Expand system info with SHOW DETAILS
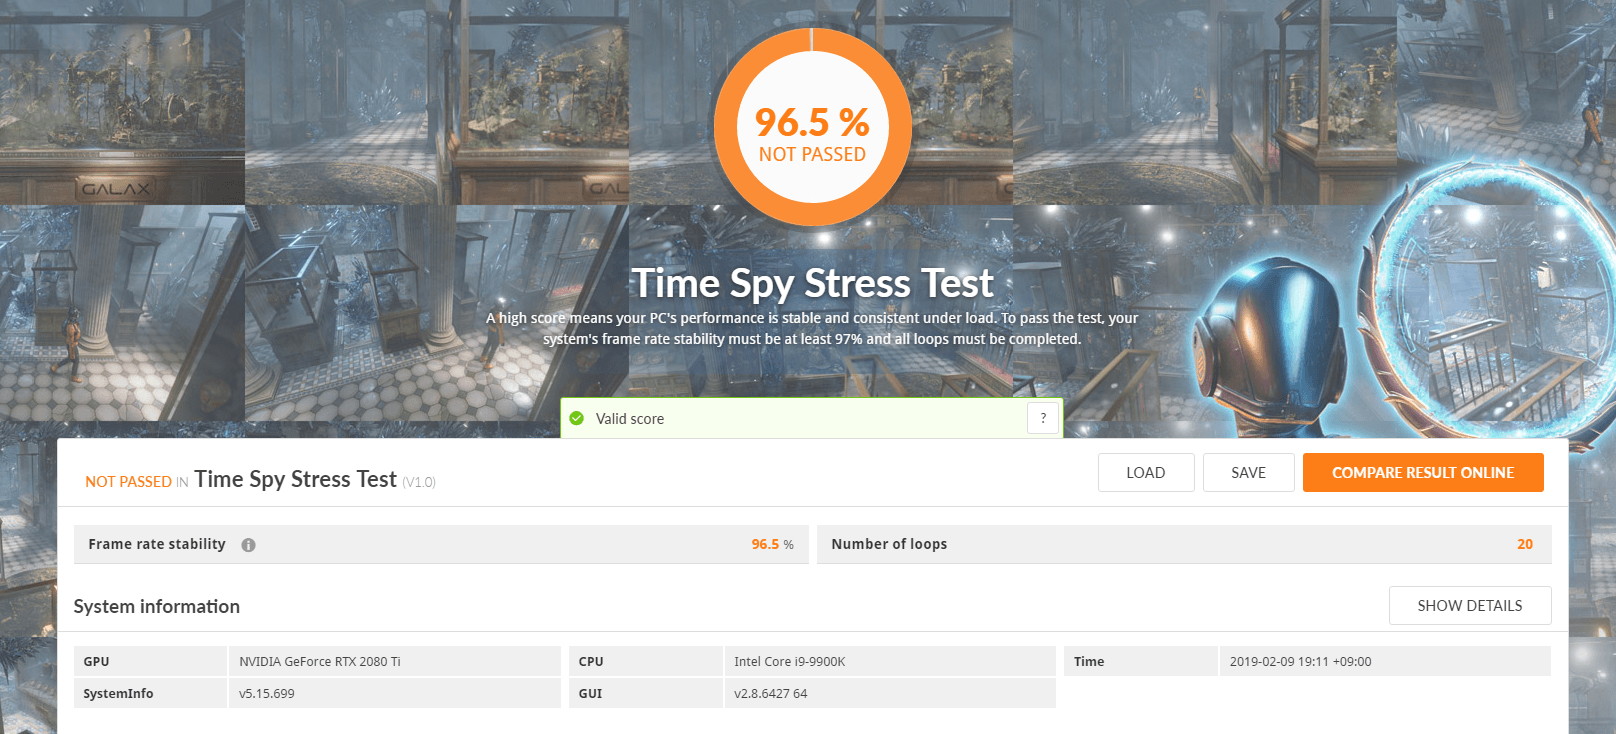The image size is (1616, 734). coord(1470,606)
